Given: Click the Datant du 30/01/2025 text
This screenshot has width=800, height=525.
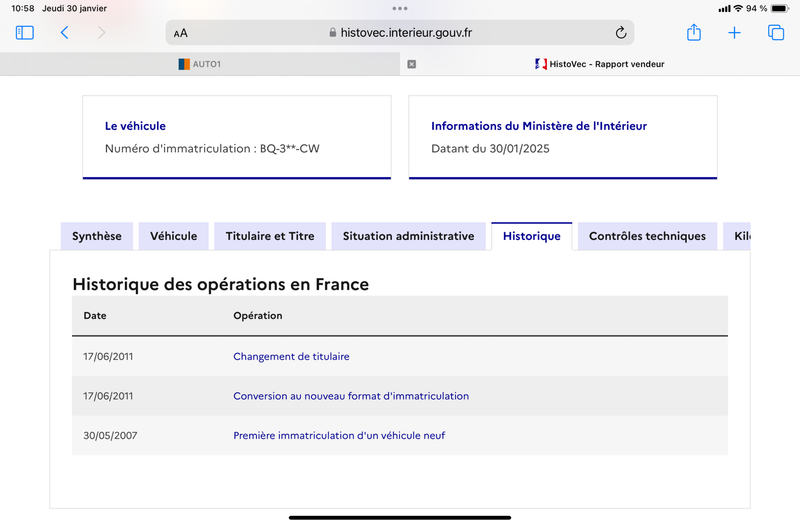Looking at the screenshot, I should (490, 148).
